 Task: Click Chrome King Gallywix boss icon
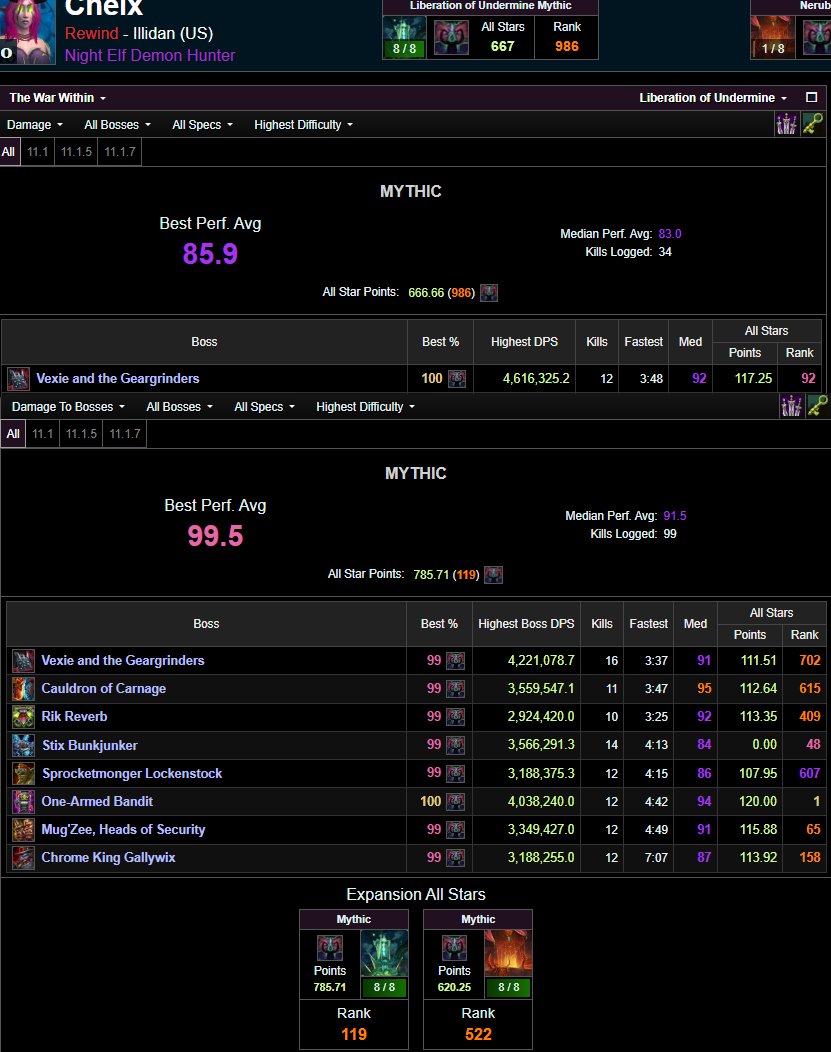pos(23,857)
